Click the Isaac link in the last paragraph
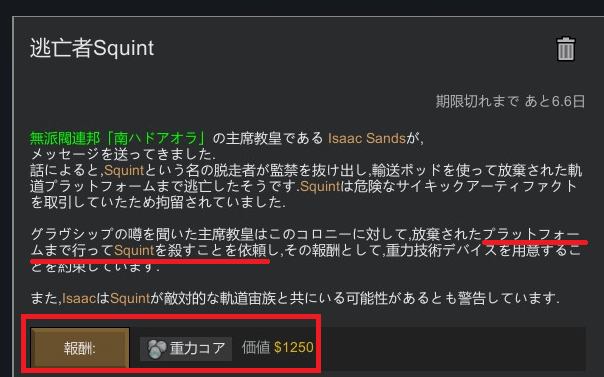Viewport: 604px width, 377px height. 79,298
